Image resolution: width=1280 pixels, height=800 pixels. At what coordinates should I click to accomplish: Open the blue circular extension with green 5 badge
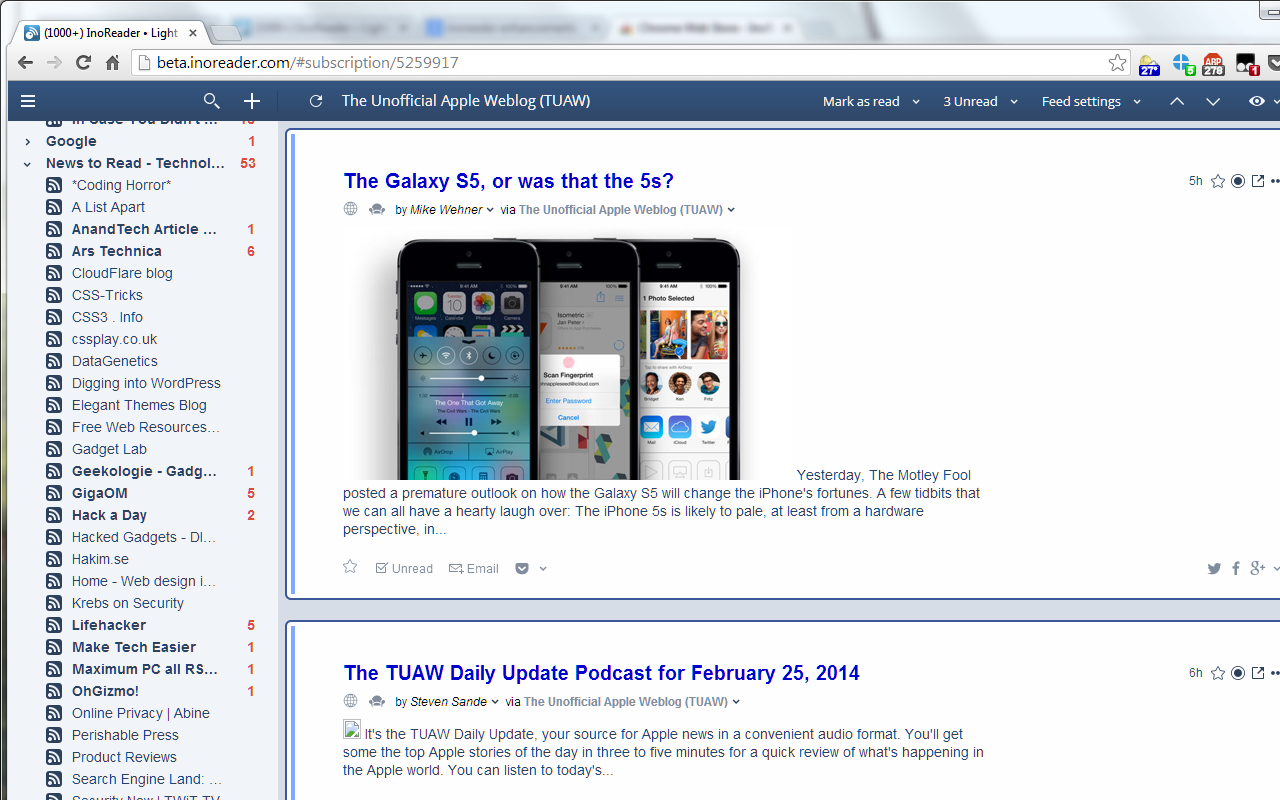click(1182, 64)
